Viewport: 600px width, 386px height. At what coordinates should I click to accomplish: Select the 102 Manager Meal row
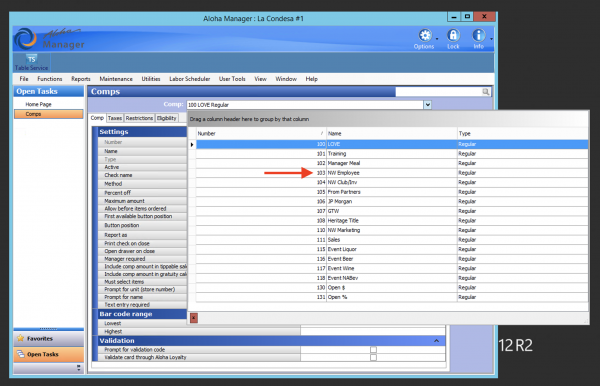pyautogui.click(x=392, y=163)
